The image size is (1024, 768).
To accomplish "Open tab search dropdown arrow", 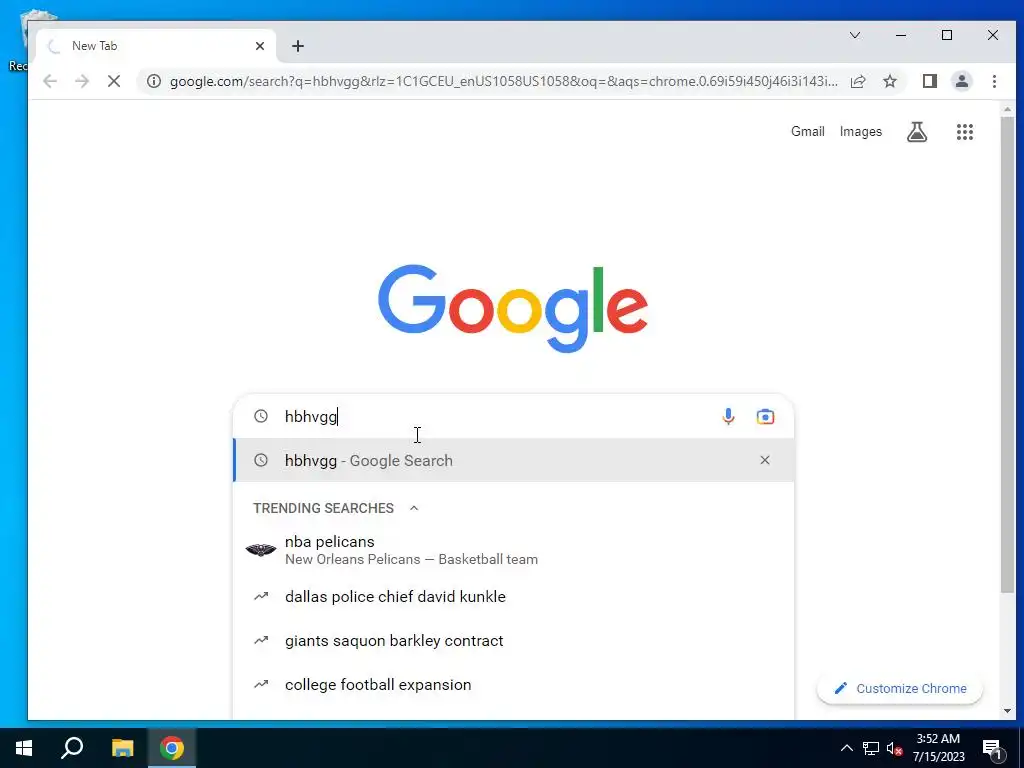I will 854,35.
